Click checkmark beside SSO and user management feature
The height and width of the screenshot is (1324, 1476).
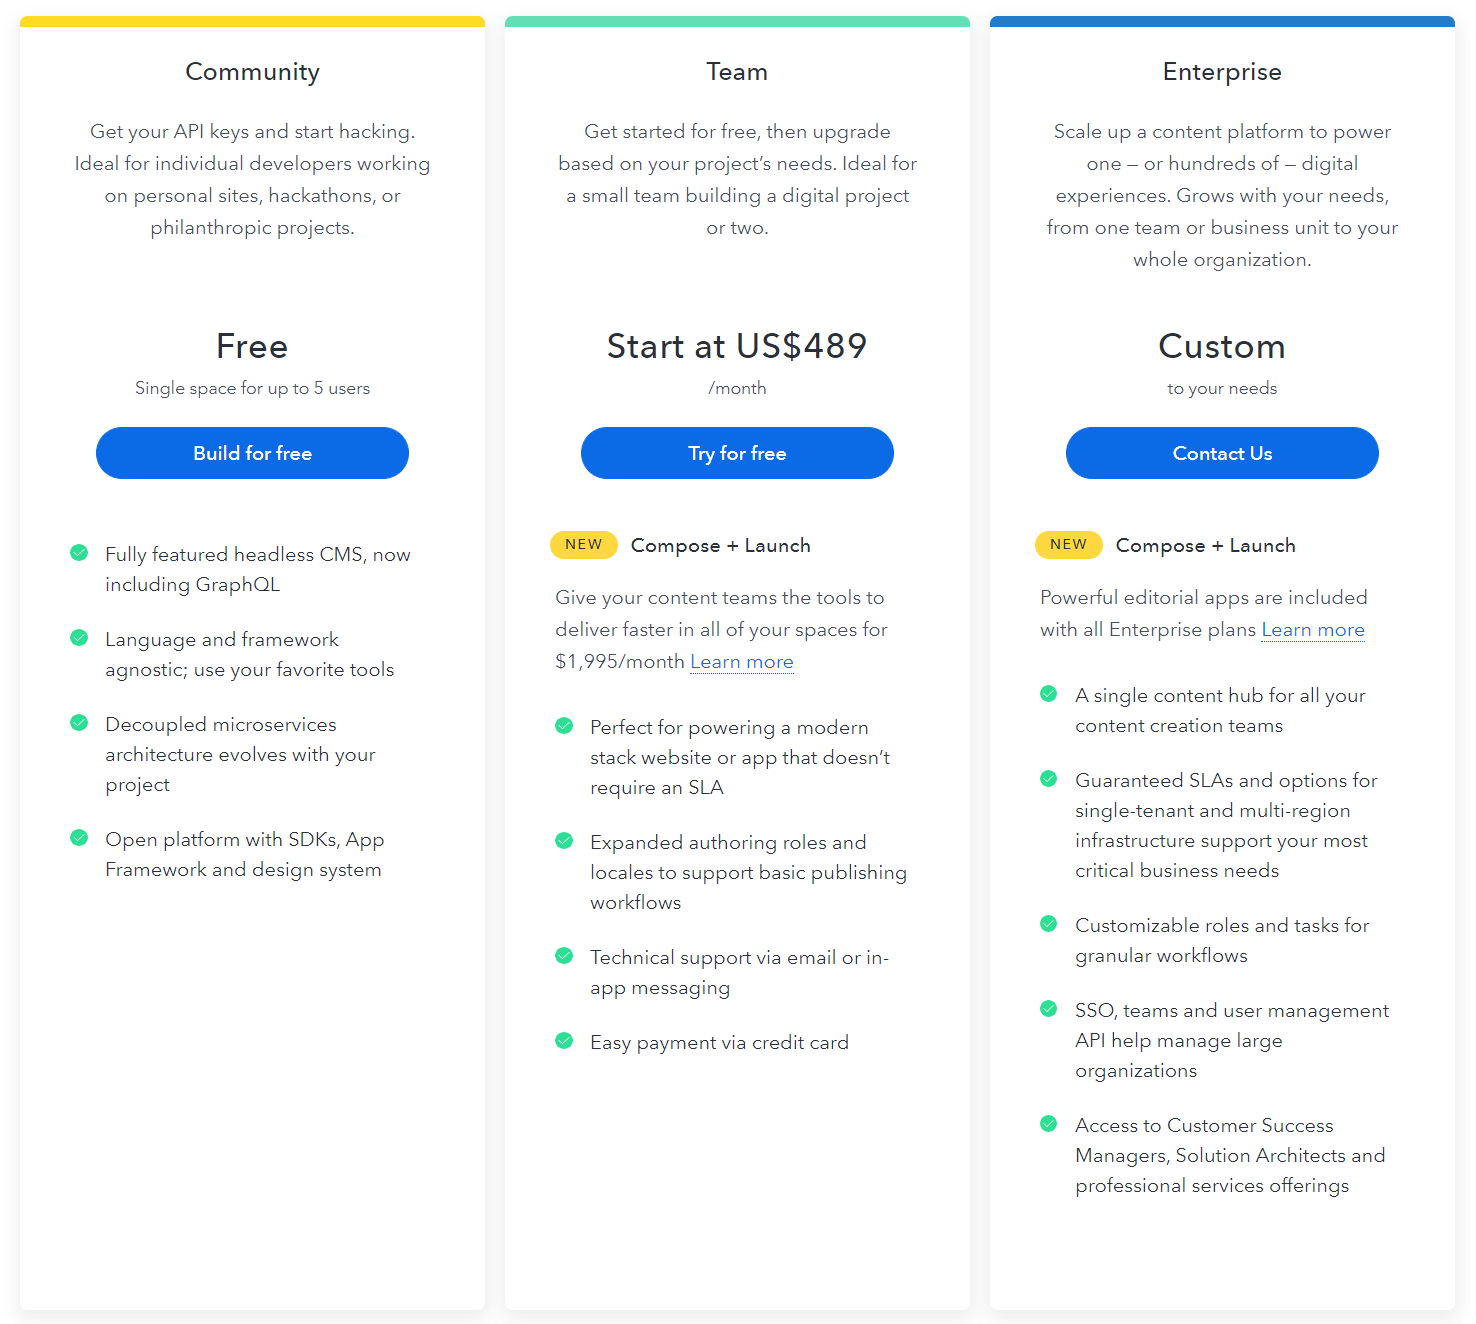[x=1049, y=1008]
